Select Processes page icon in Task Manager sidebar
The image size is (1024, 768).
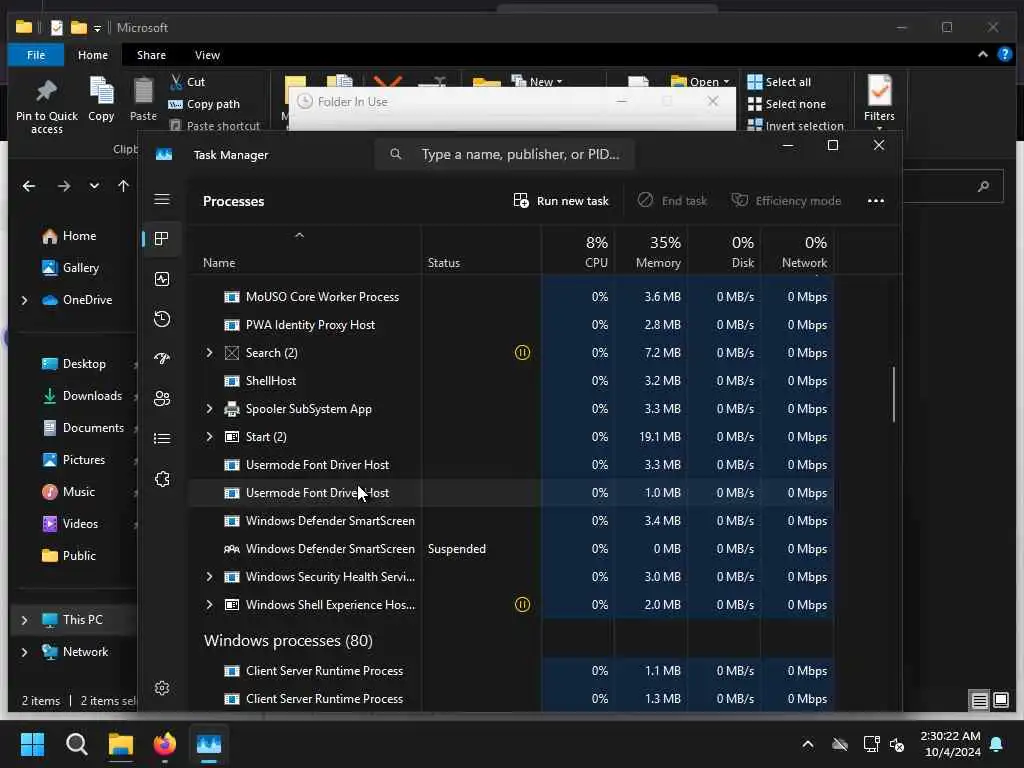click(x=162, y=238)
